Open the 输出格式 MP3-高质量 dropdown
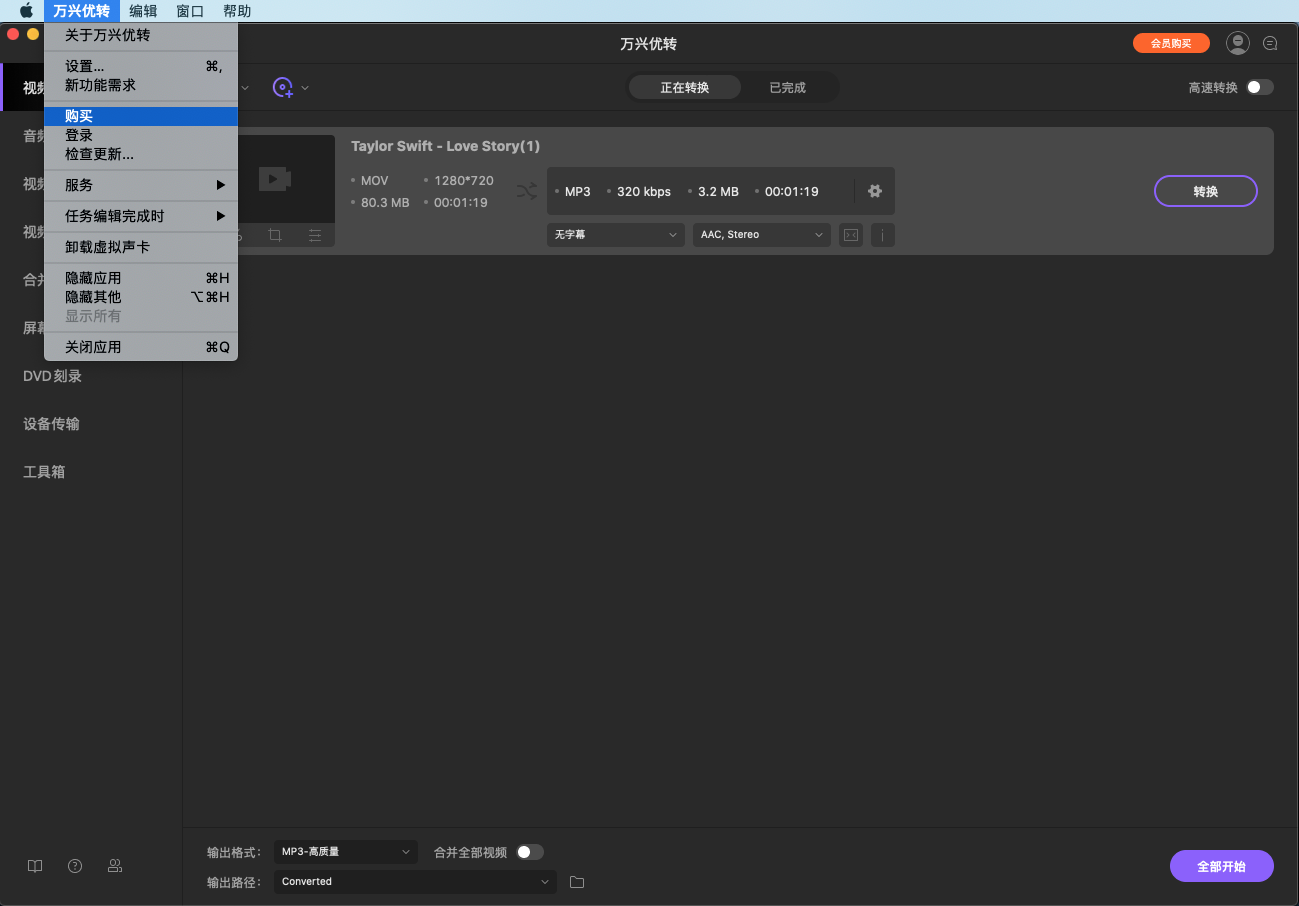 tap(345, 852)
